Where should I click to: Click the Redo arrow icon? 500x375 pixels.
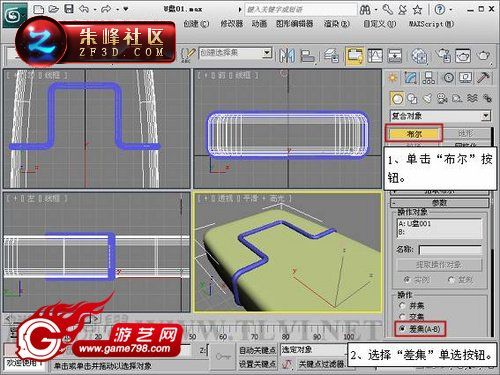(106, 9)
